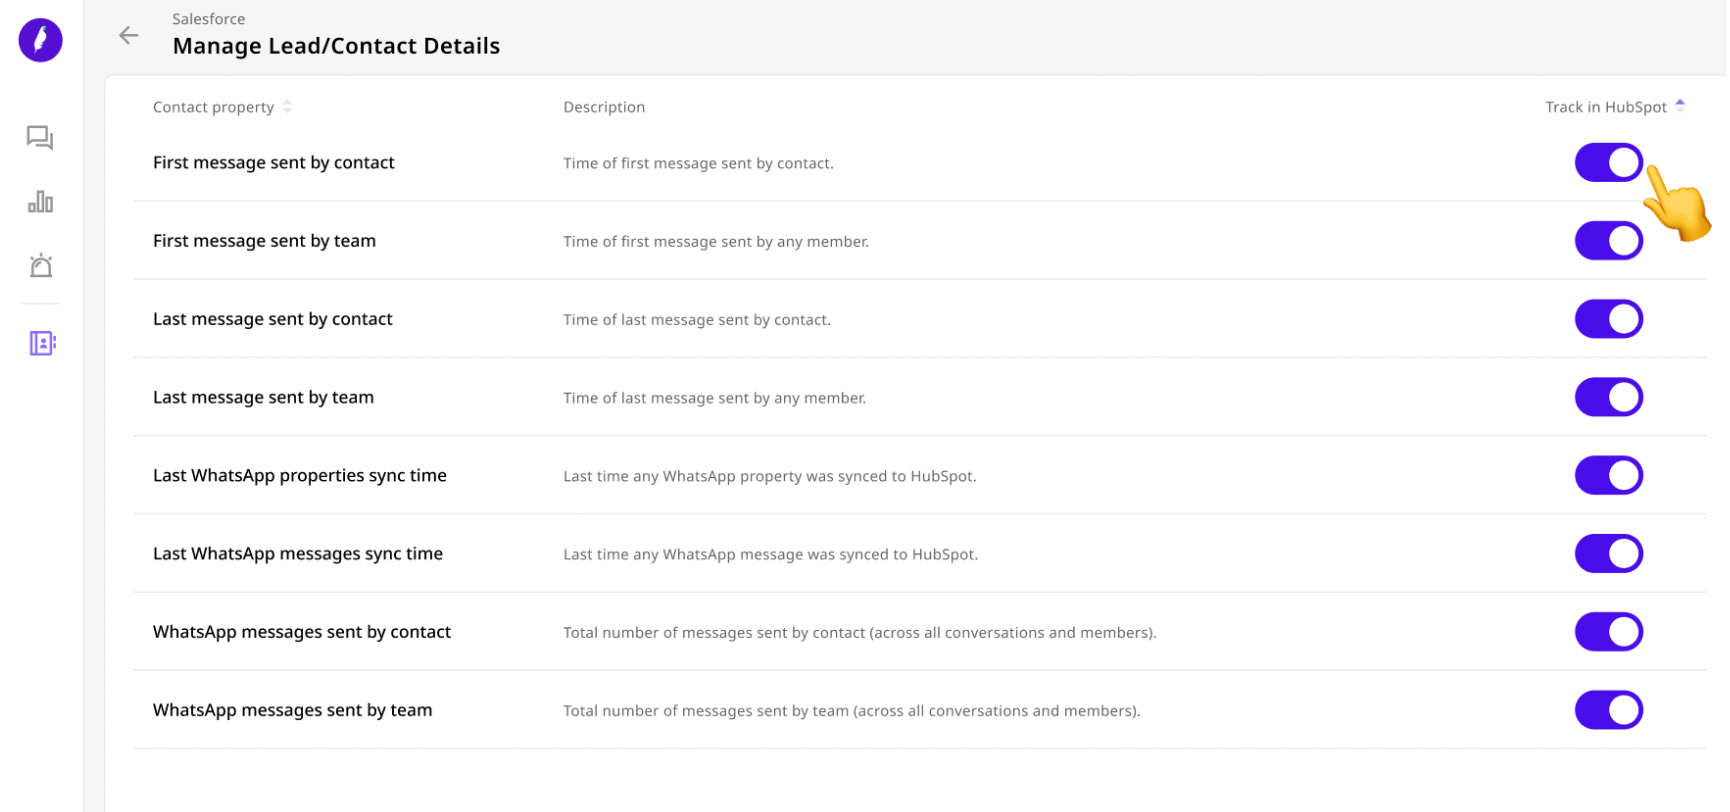The image size is (1730, 812).
Task: Sort by Track in HubSpot arrow
Action: [x=1680, y=106]
